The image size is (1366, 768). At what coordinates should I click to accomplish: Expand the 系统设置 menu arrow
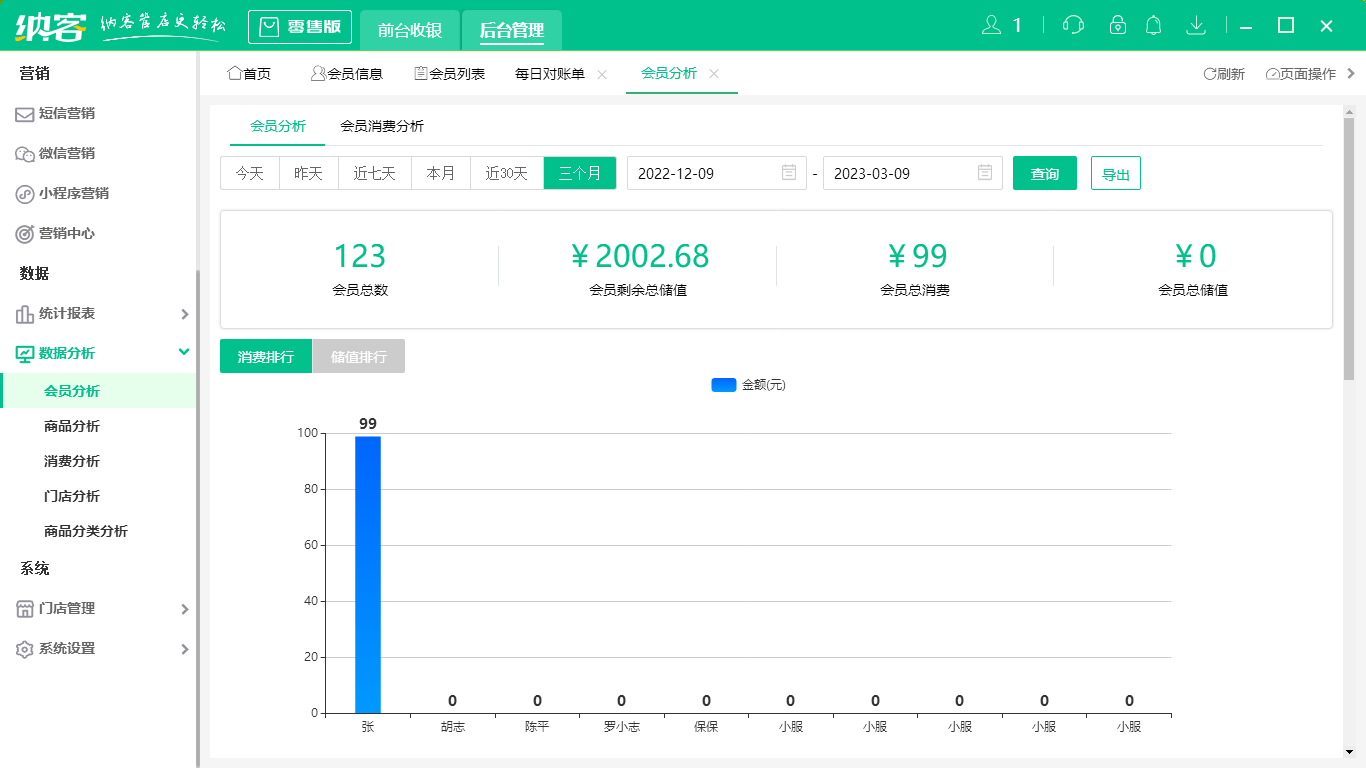click(x=184, y=649)
